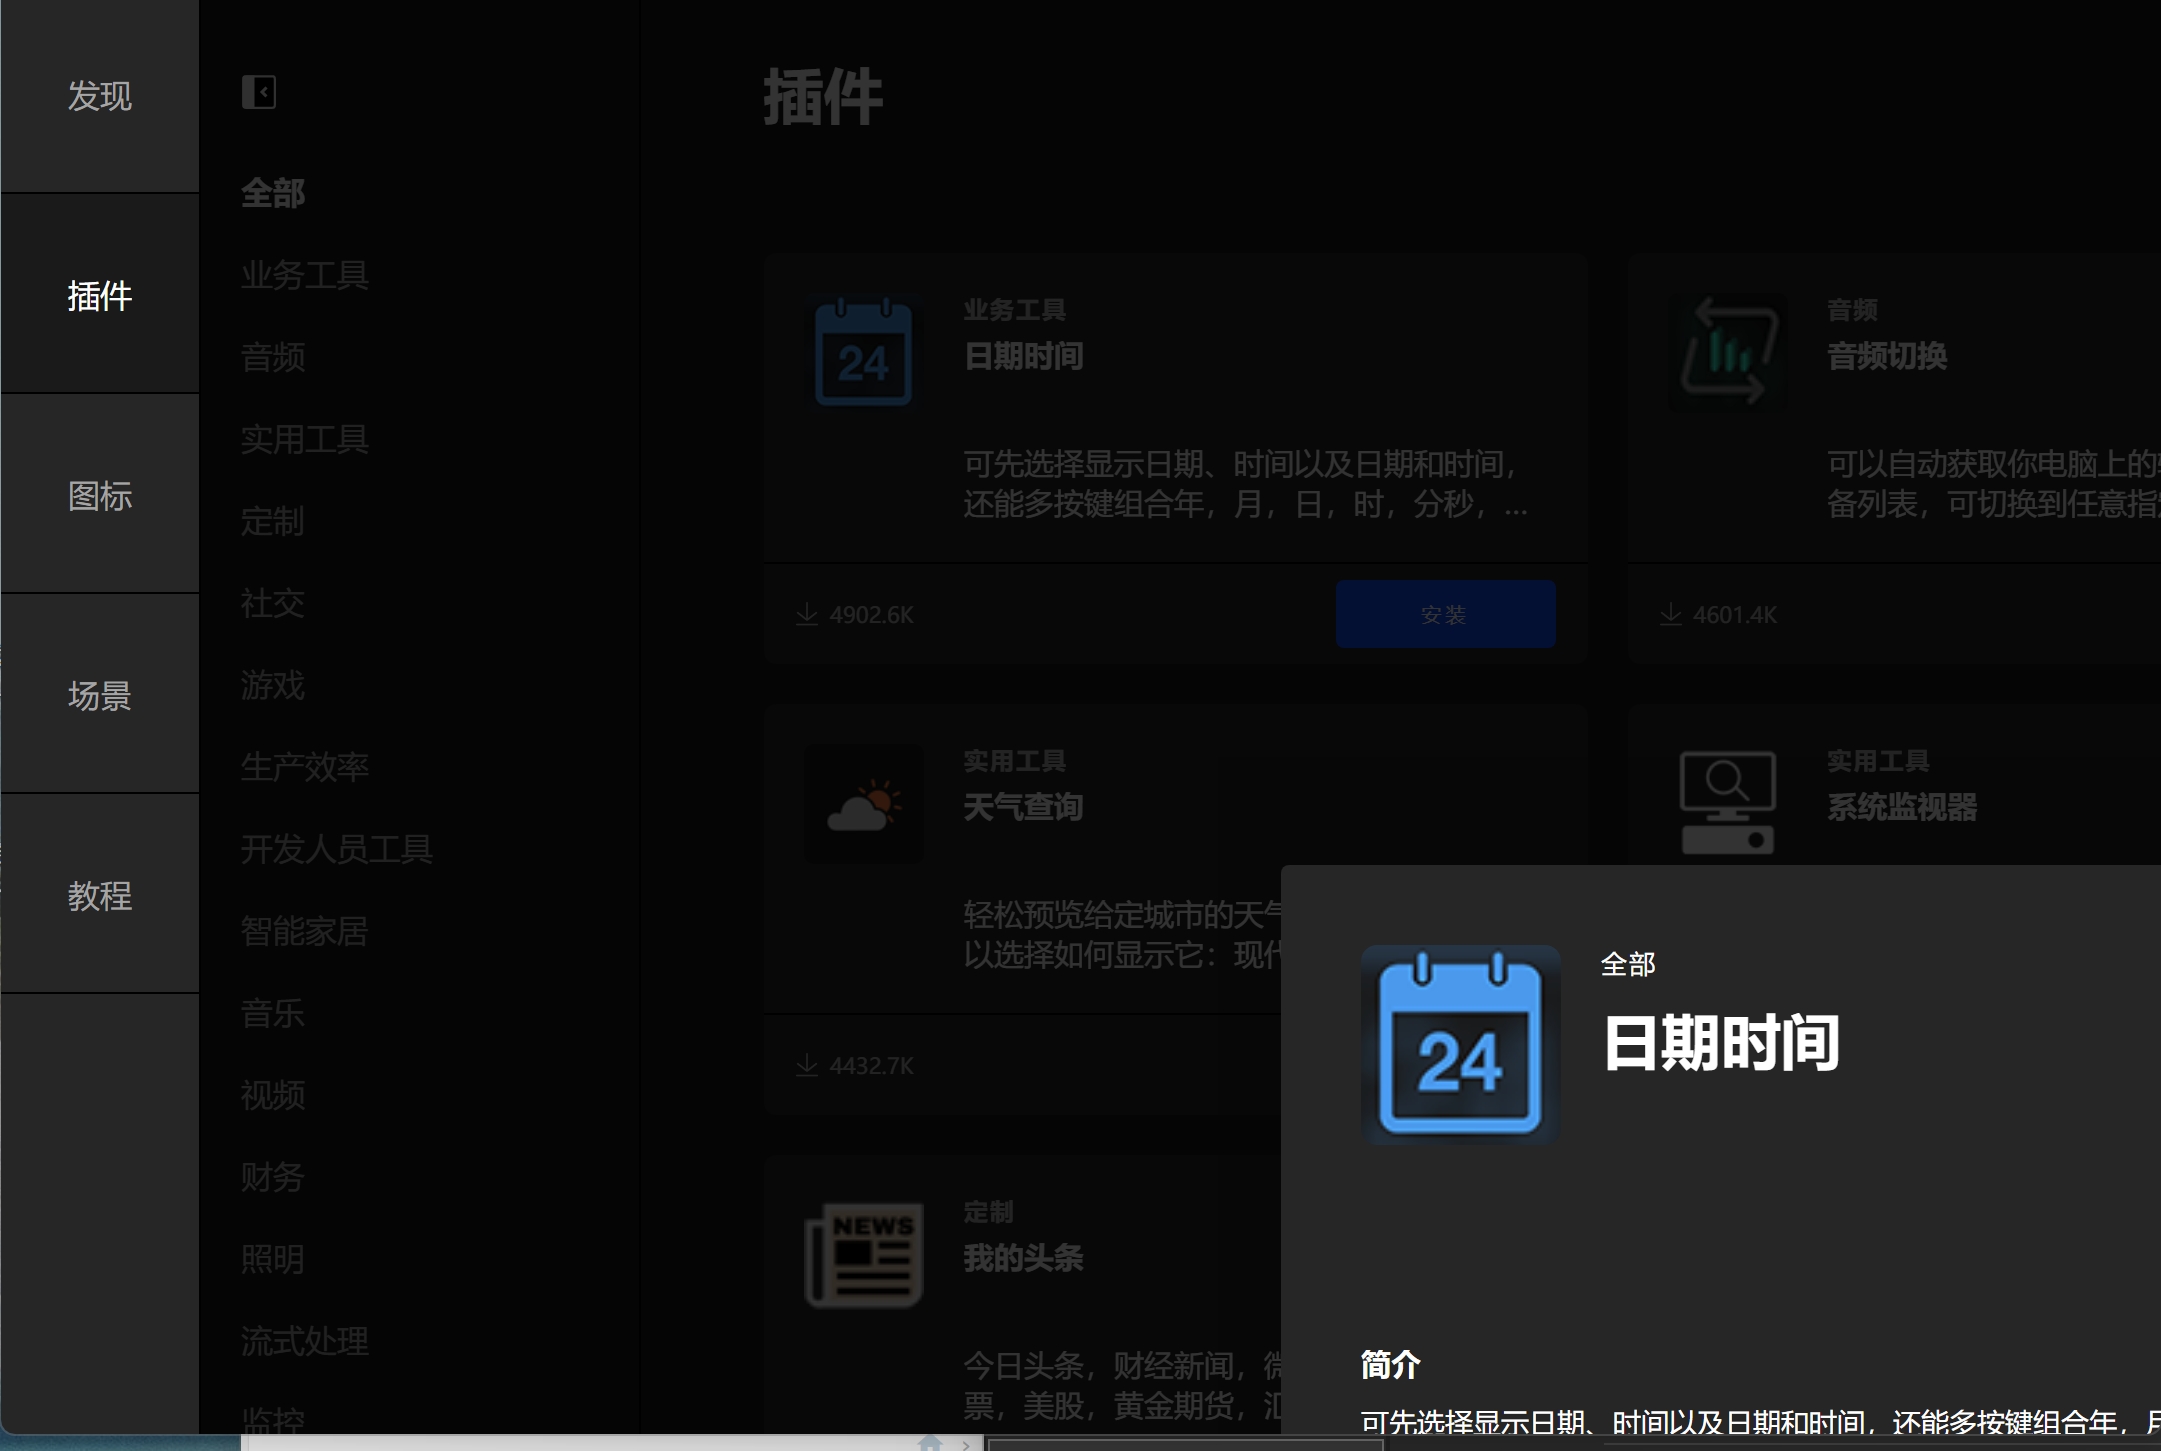2161x1451 pixels.
Task: Select the 全部 category link
Action: [x=272, y=194]
